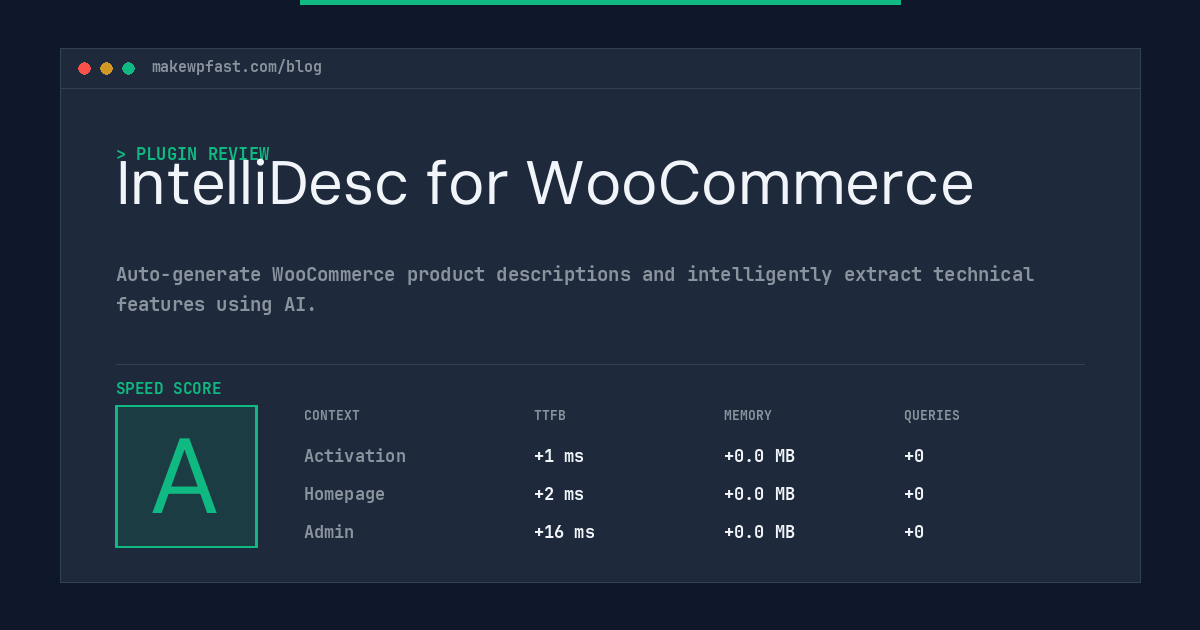Click the makewpfast.com/blog address text
Image resolution: width=1200 pixels, height=630 pixels.
tap(237, 67)
